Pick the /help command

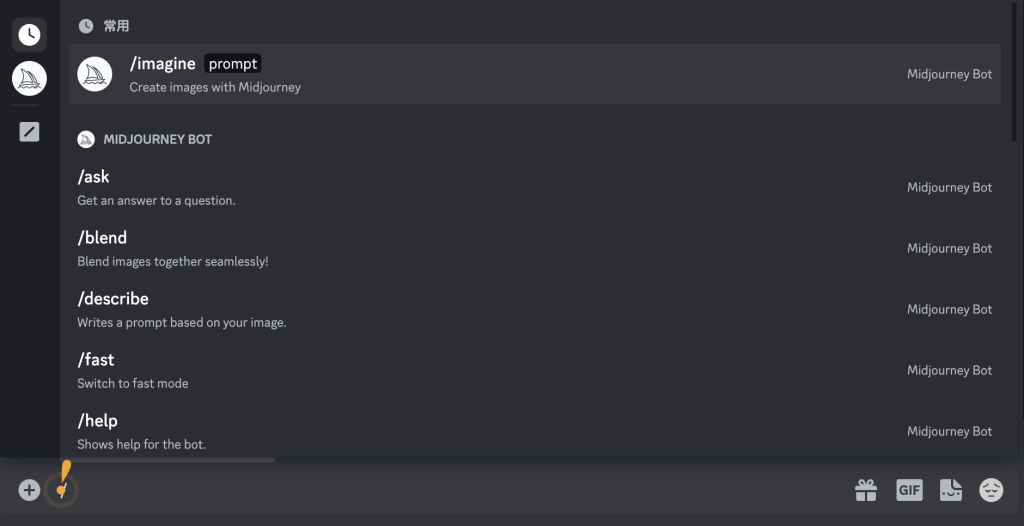point(534,431)
